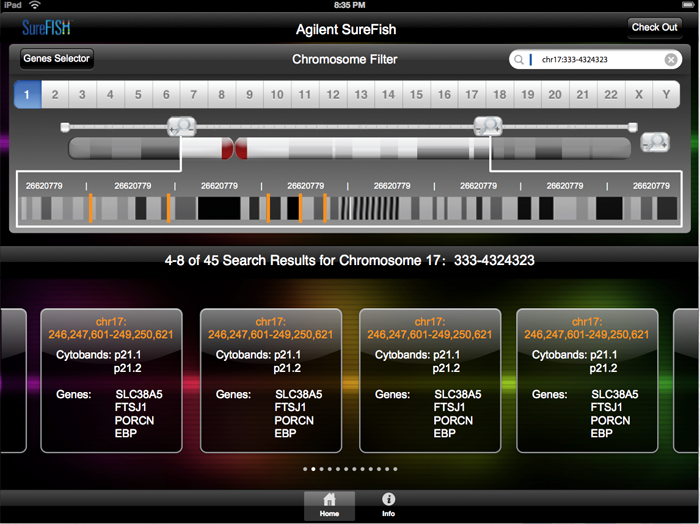Screen dimensions: 700x524
Task: Select chromosome Y tab
Action: tap(667, 95)
